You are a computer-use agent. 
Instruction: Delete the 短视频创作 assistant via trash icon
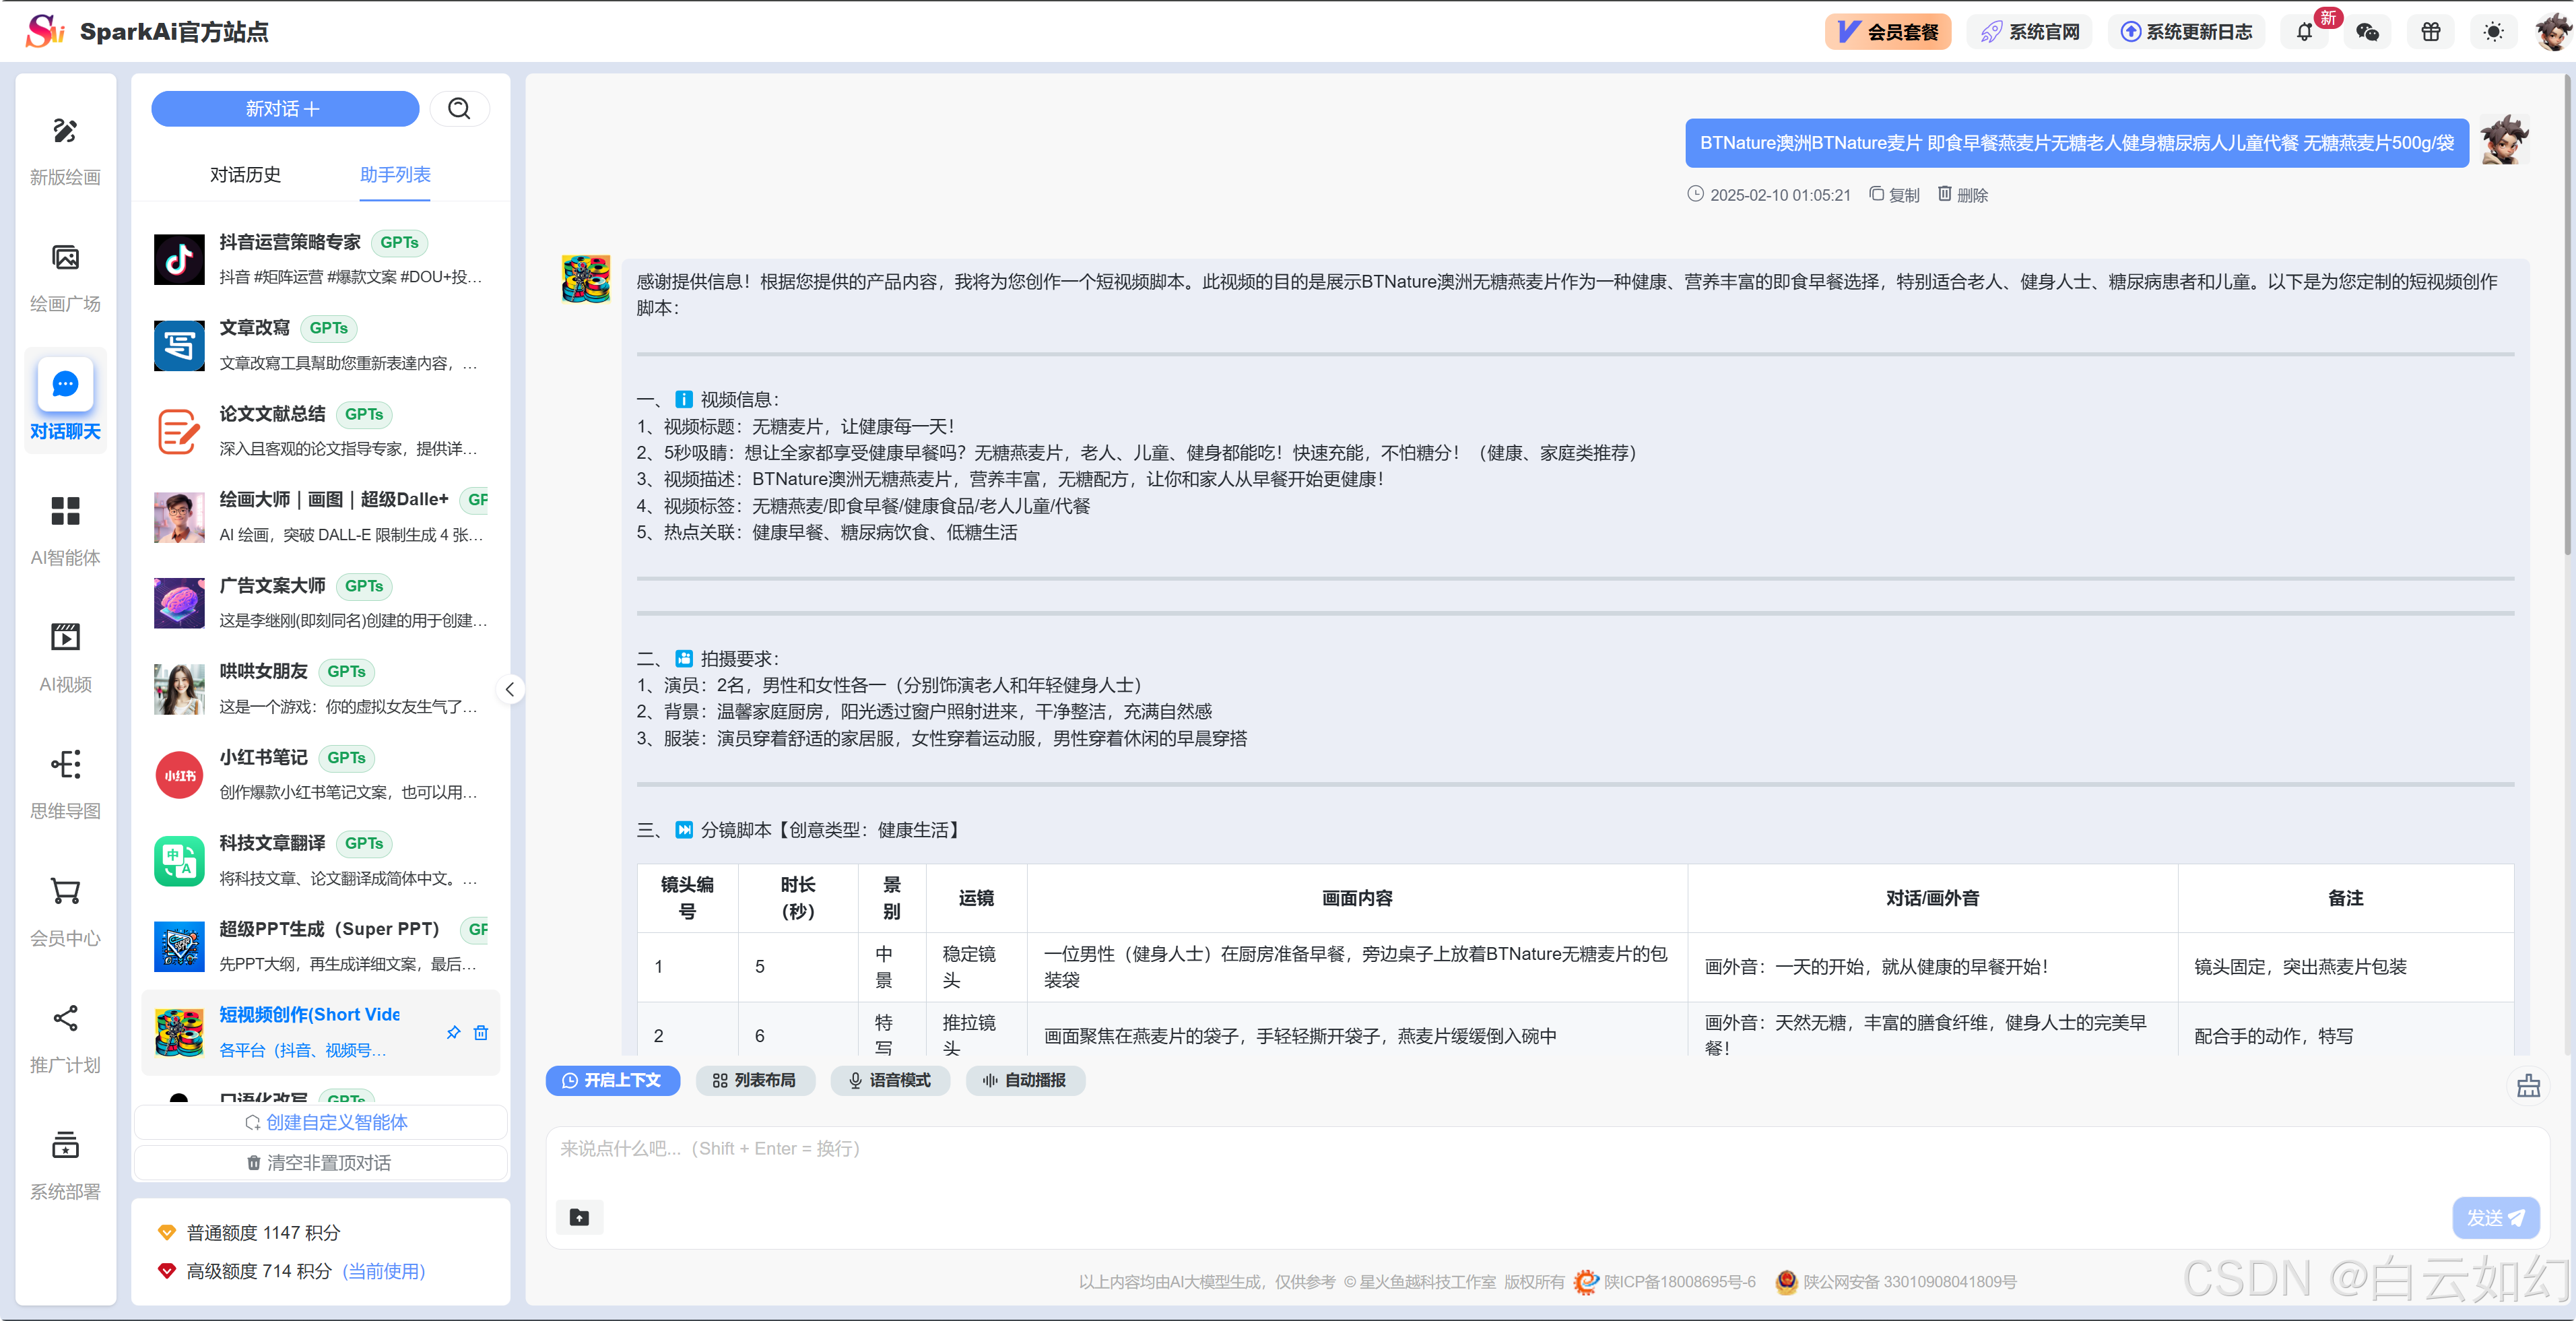pos(481,1032)
